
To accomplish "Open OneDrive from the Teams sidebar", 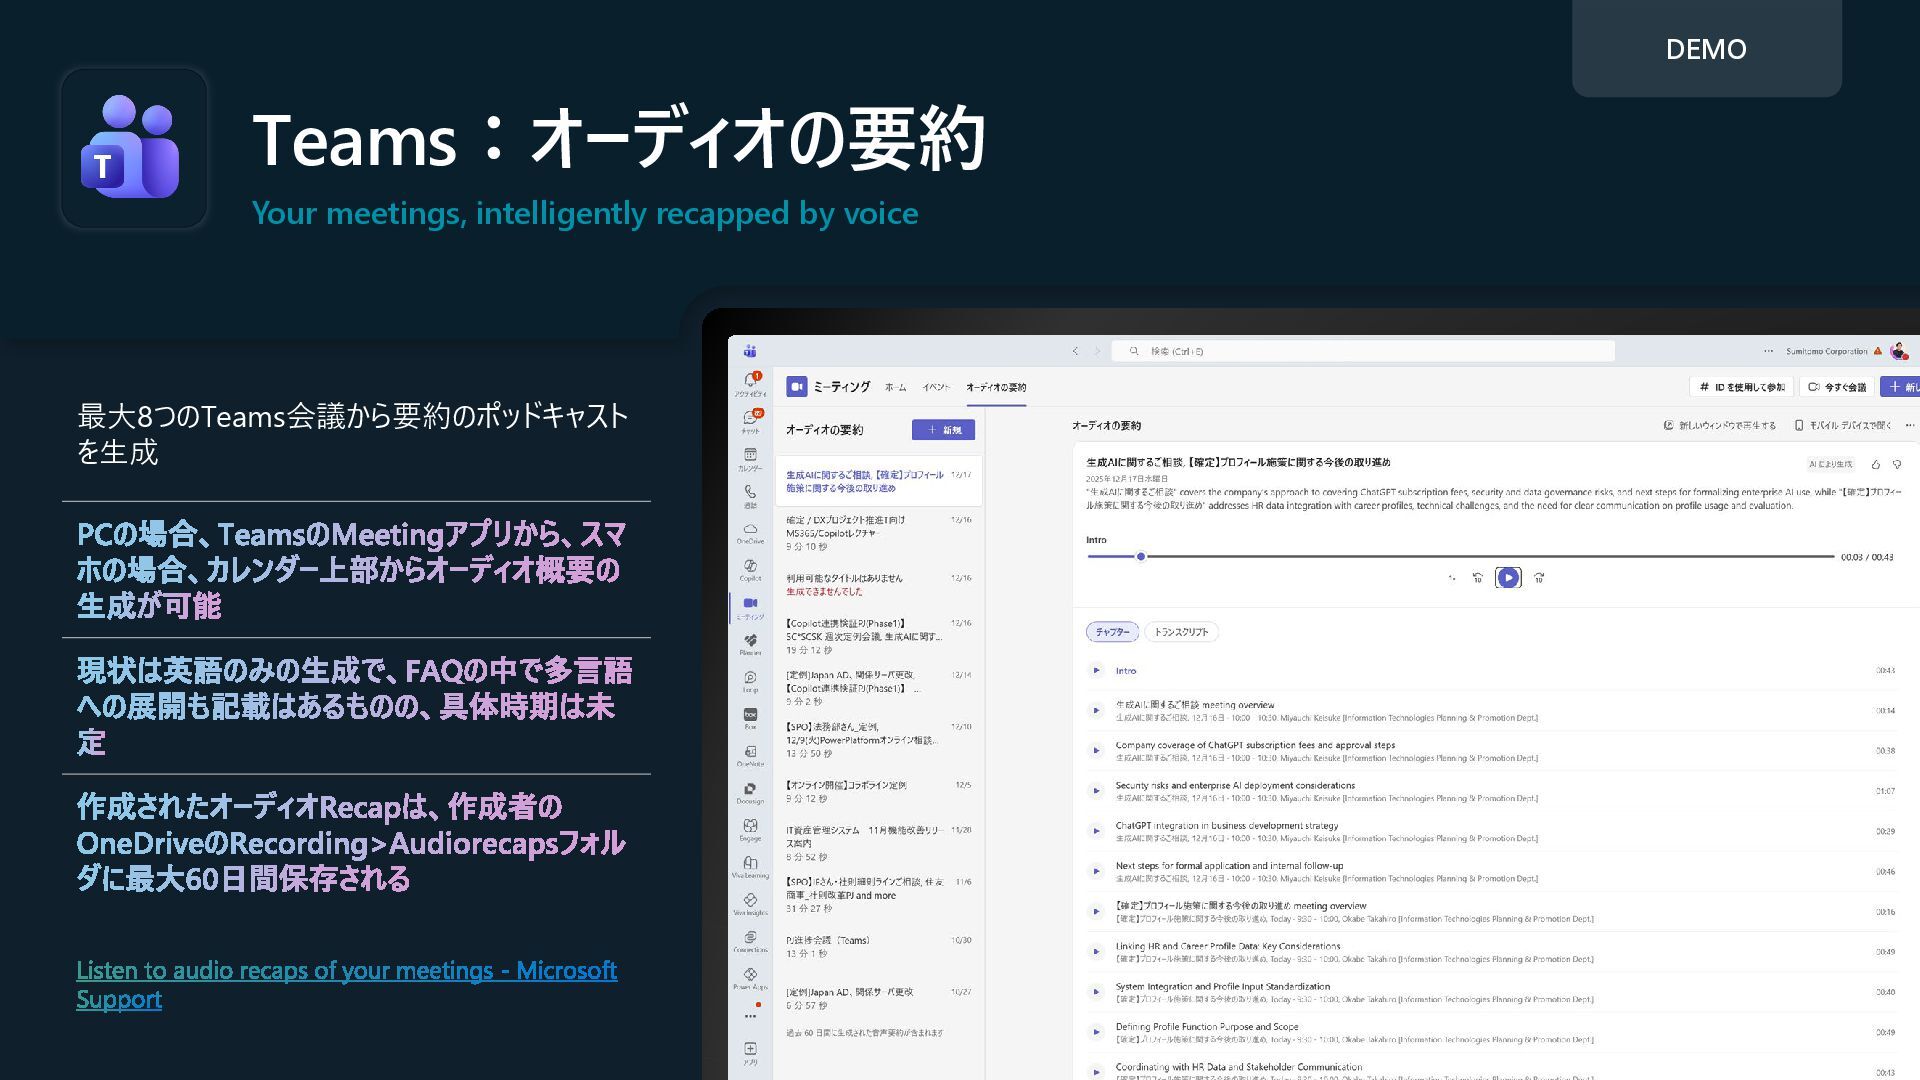I will click(x=750, y=530).
